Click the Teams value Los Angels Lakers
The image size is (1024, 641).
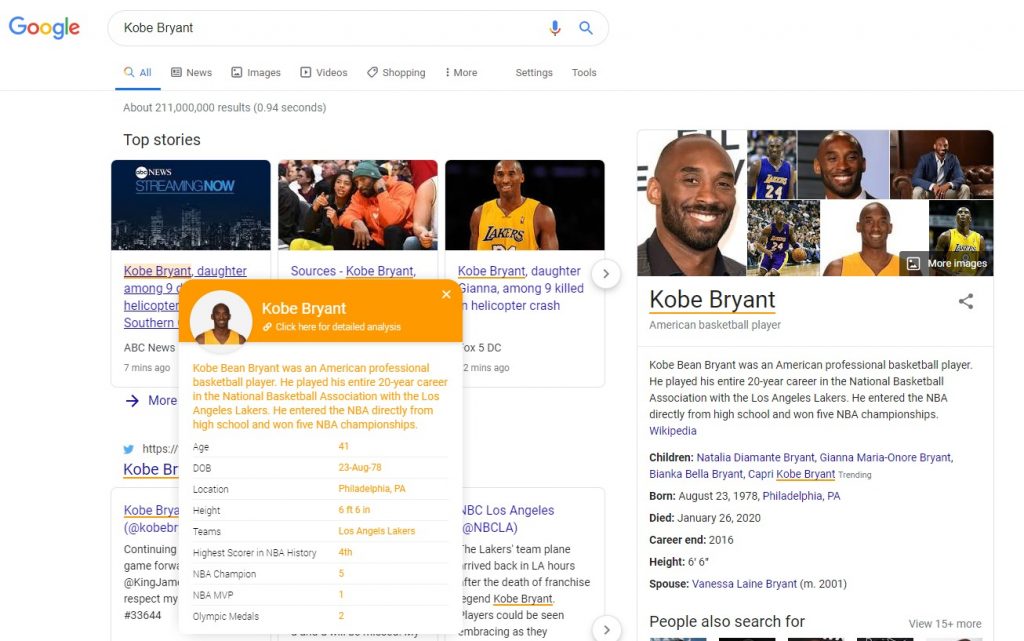(x=377, y=531)
